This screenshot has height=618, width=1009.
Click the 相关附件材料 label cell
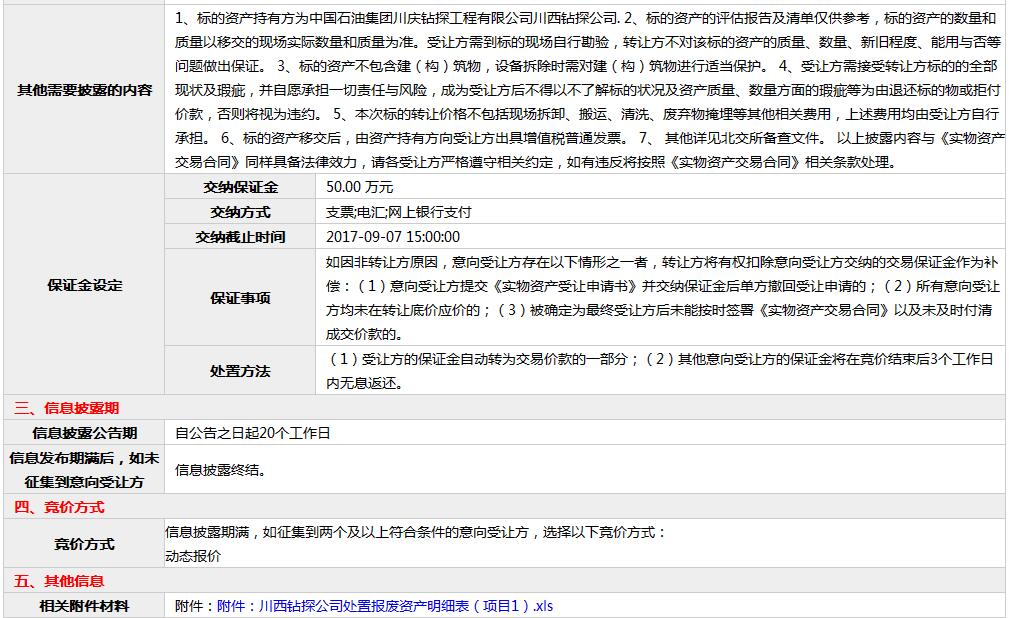click(84, 606)
